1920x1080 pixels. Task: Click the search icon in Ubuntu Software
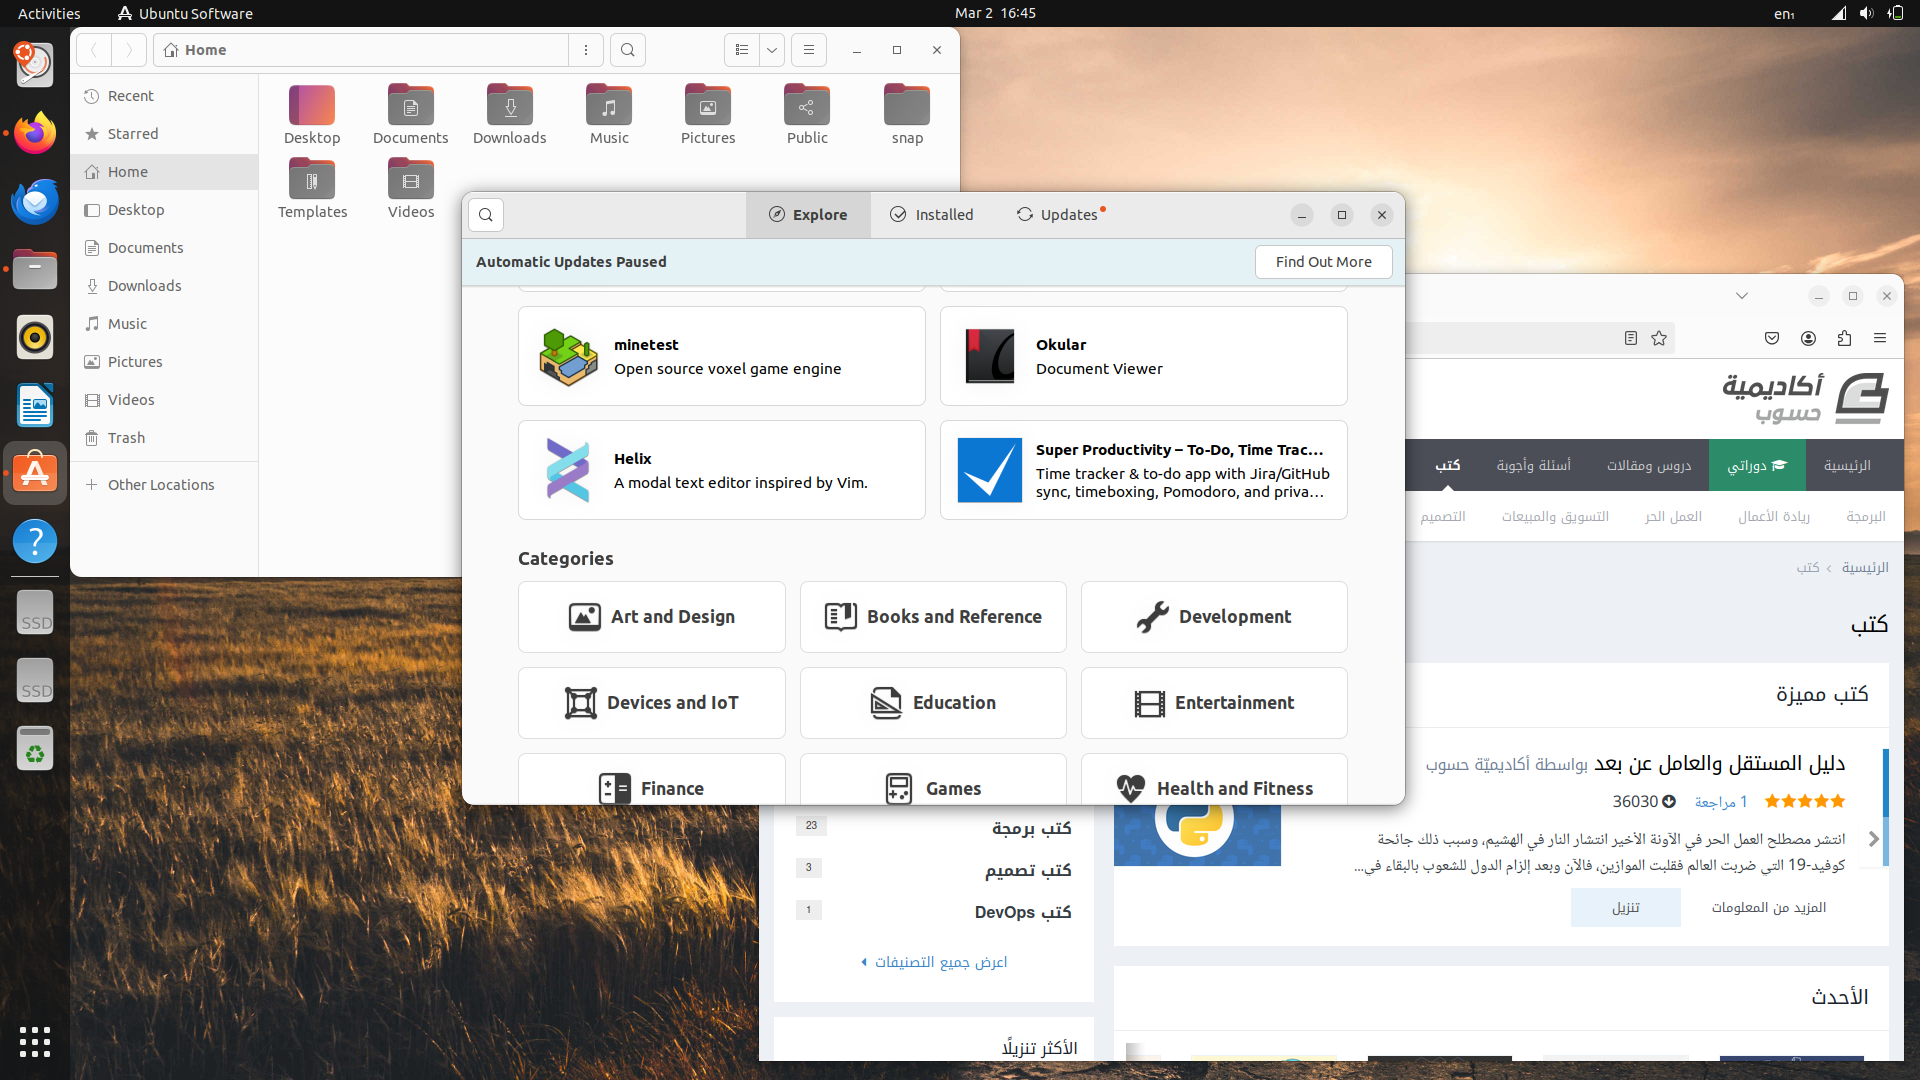pos(486,215)
